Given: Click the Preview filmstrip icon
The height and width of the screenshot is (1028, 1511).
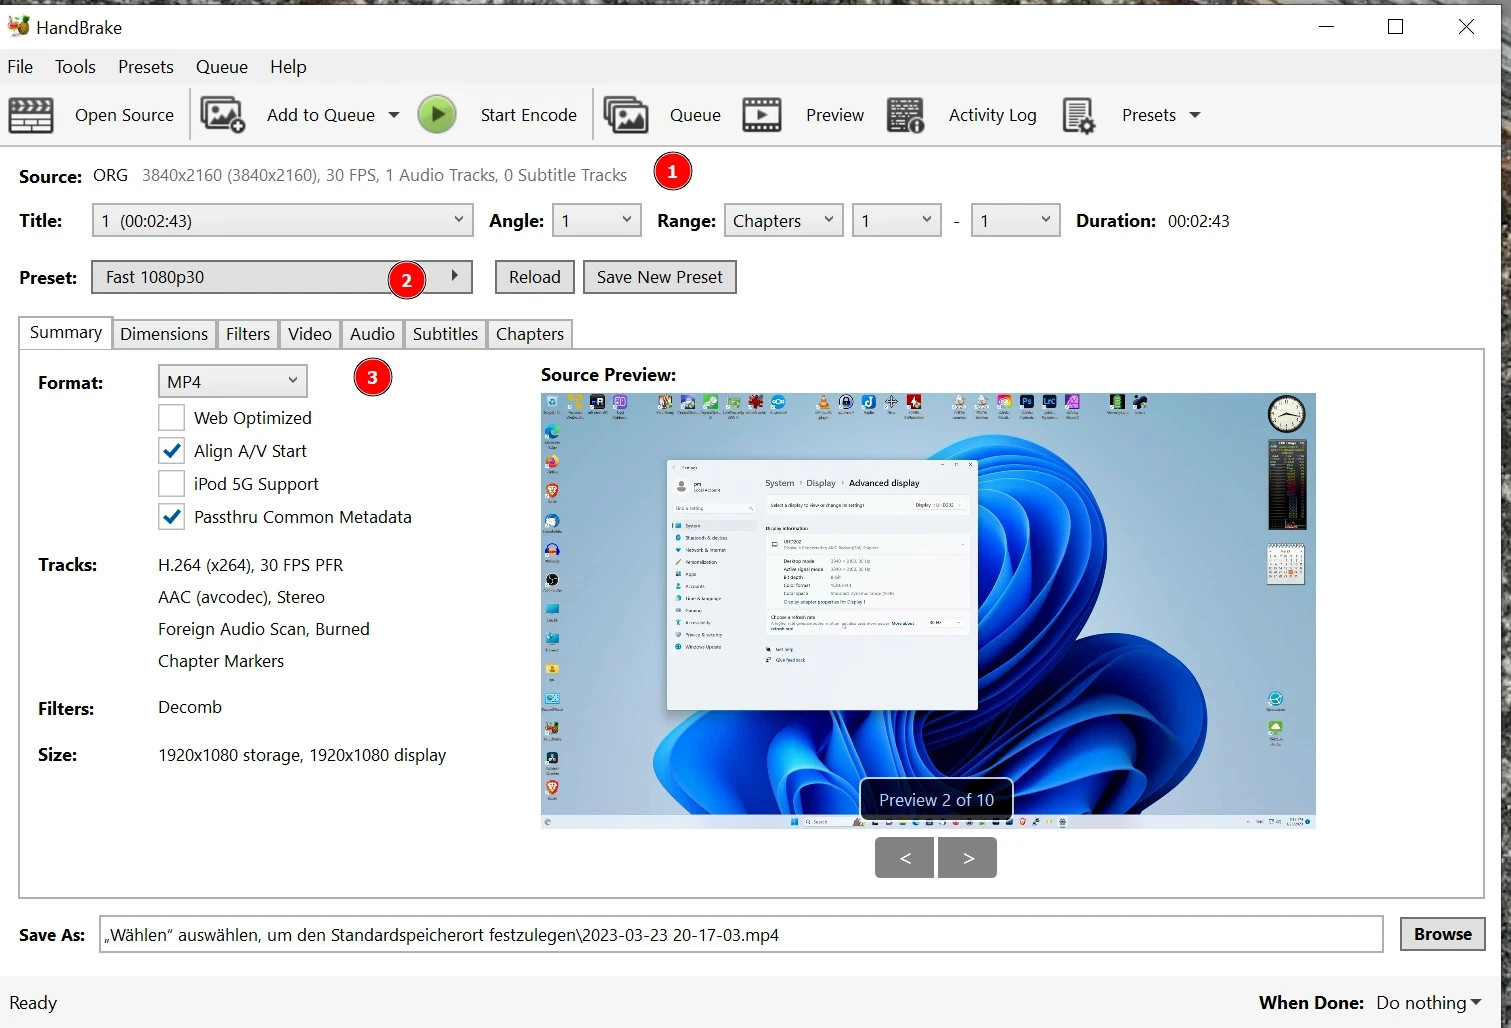Looking at the screenshot, I should click(762, 114).
